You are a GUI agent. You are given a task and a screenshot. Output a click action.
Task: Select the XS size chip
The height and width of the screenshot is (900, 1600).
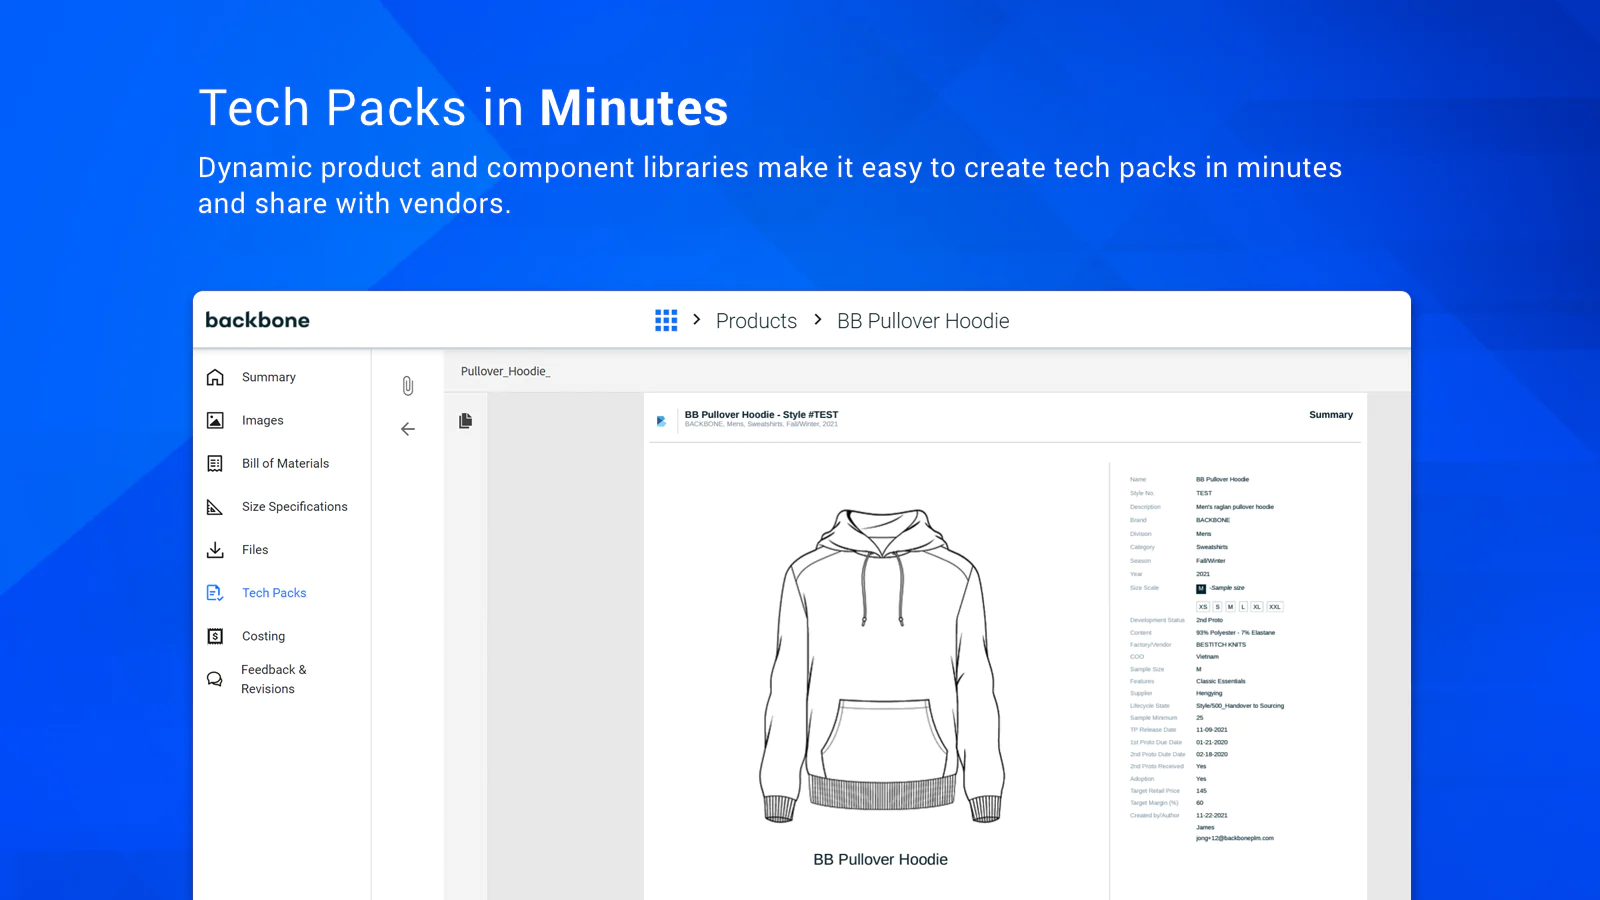1203,607
